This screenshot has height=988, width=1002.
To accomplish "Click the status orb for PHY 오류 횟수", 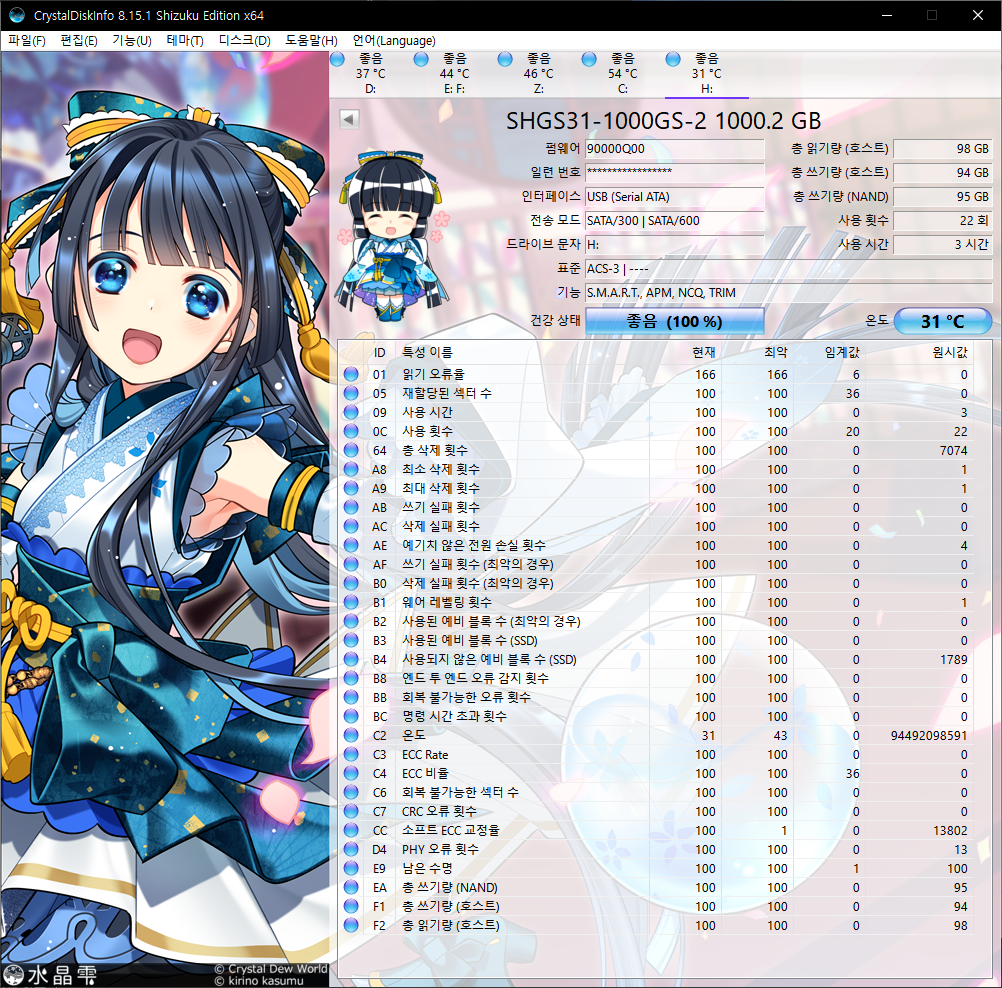I will [x=351, y=849].
